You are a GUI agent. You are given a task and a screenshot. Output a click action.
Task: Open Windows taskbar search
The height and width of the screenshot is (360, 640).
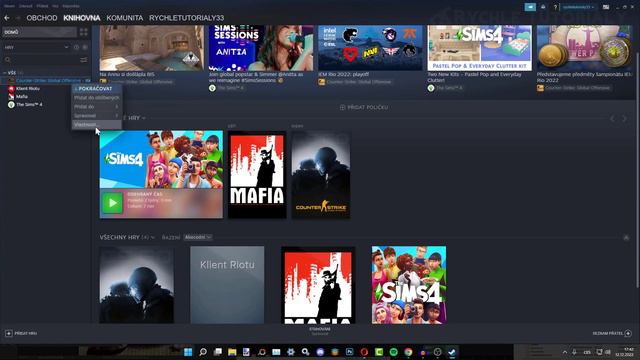(x=203, y=352)
